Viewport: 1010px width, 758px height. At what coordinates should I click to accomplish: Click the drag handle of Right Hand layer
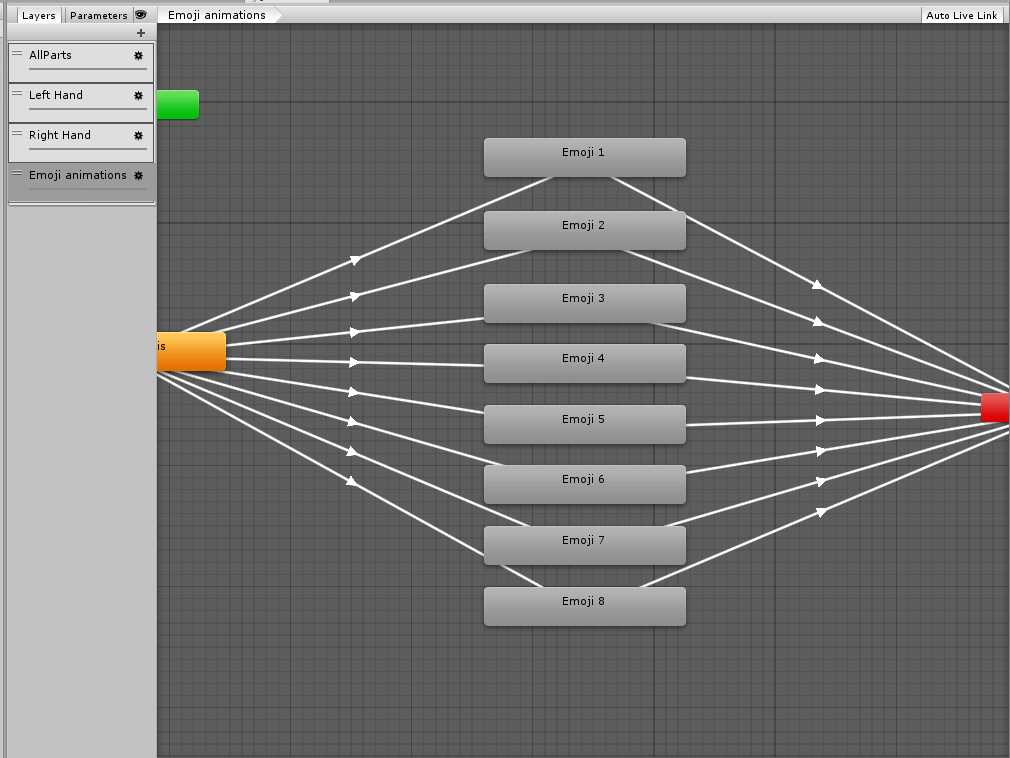(17, 134)
